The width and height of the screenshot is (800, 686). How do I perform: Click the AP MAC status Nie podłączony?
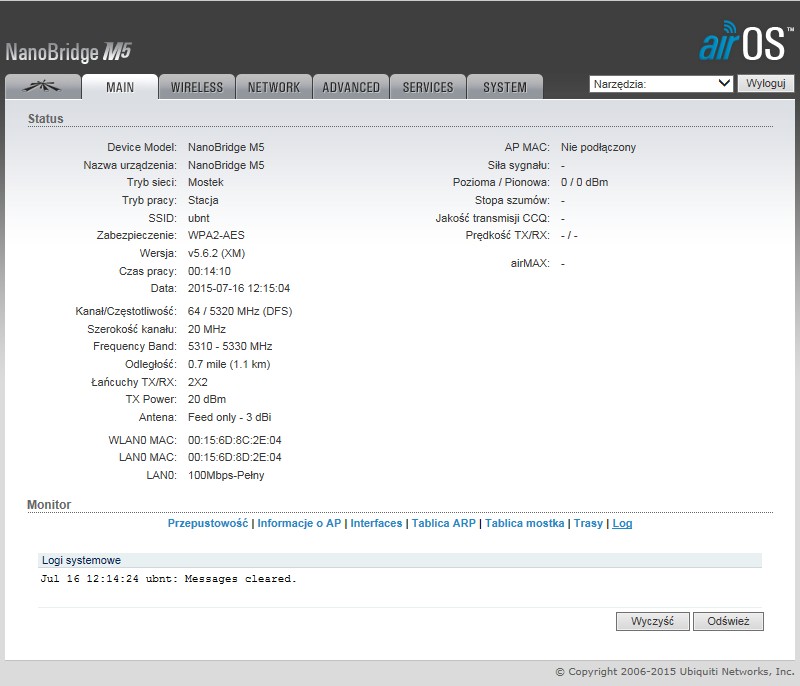[x=598, y=147]
